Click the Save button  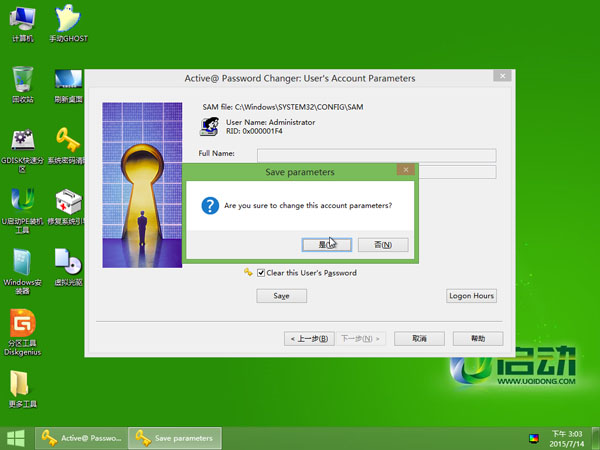tap(282, 296)
